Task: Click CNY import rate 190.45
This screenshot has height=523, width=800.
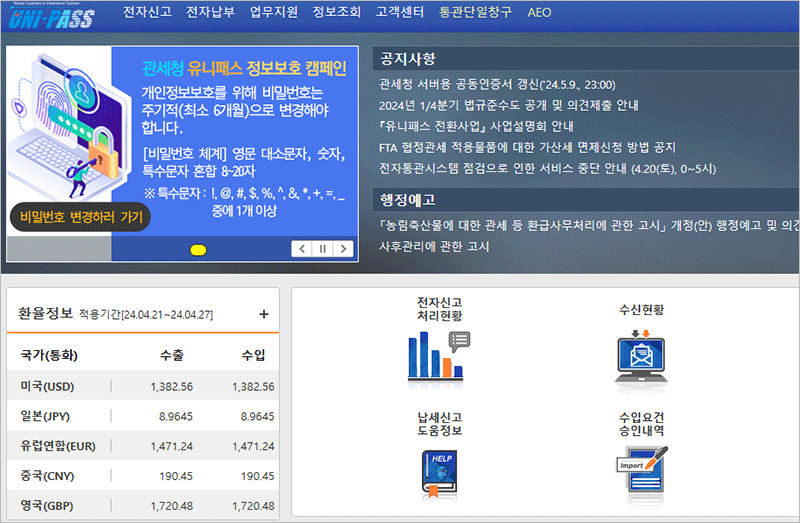Action: (x=257, y=476)
